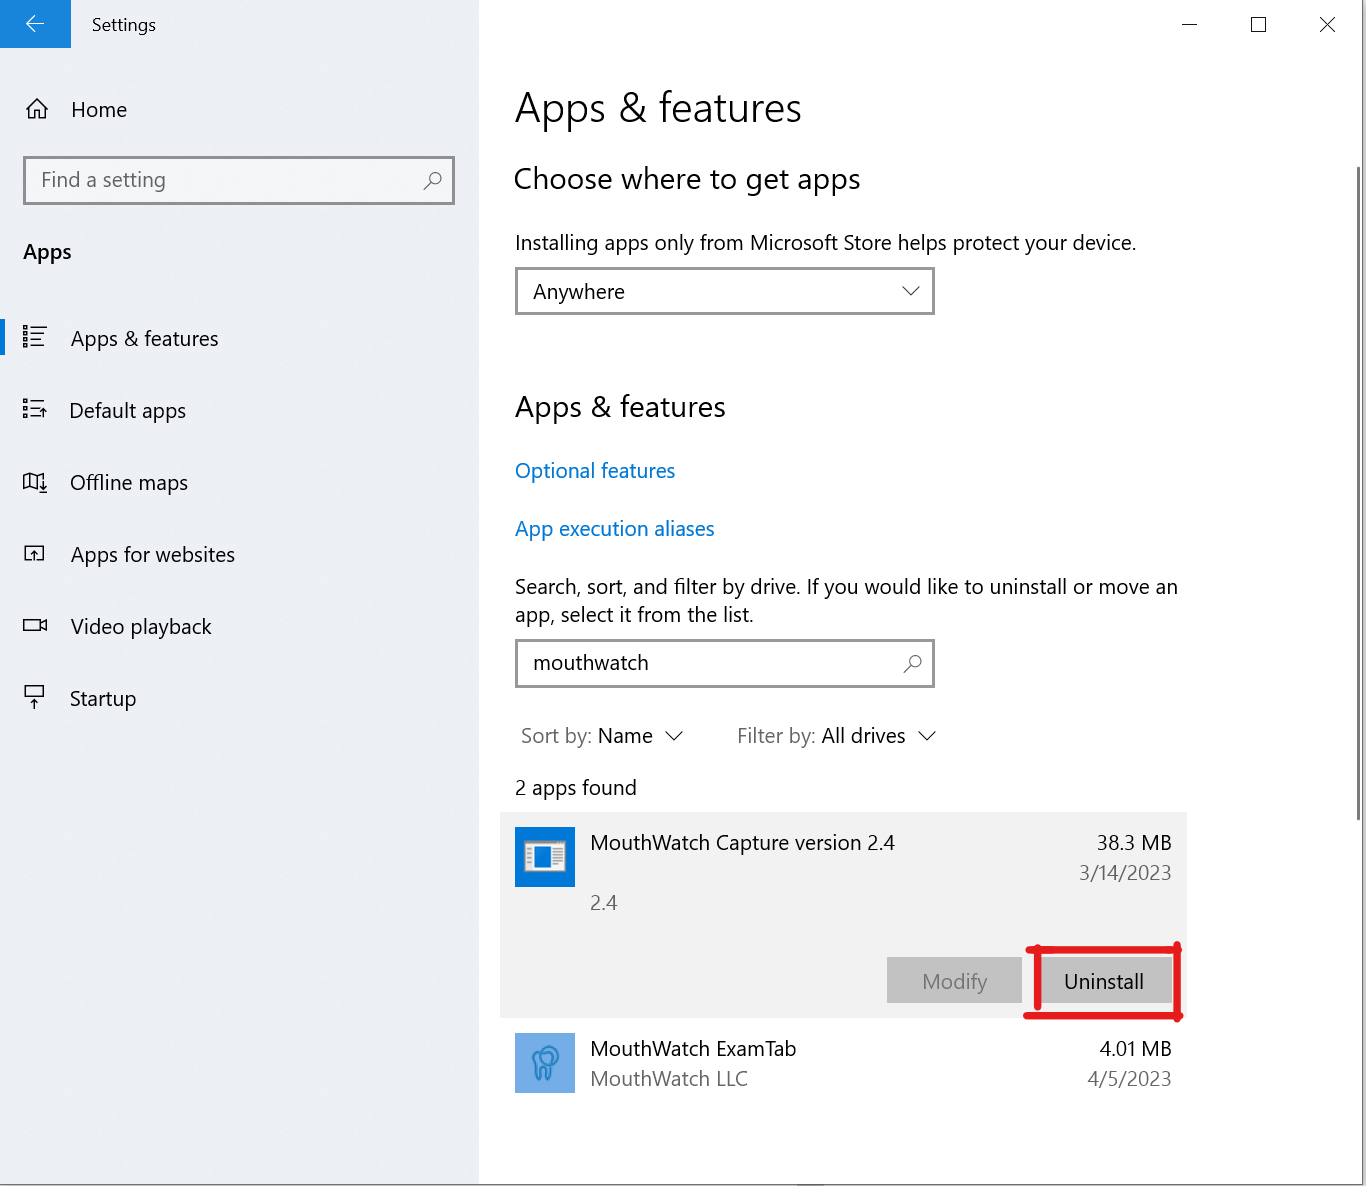
Task: Click the 2 apps found text
Action: (x=576, y=788)
